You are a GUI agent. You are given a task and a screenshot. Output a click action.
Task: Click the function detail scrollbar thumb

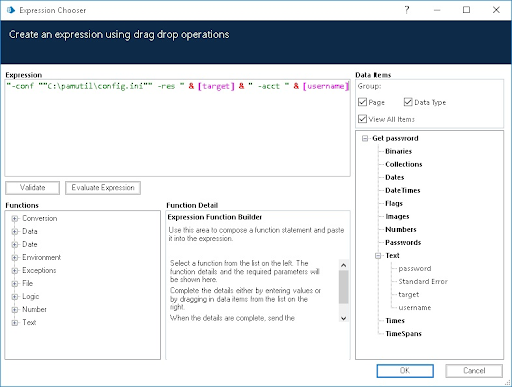coord(344,287)
